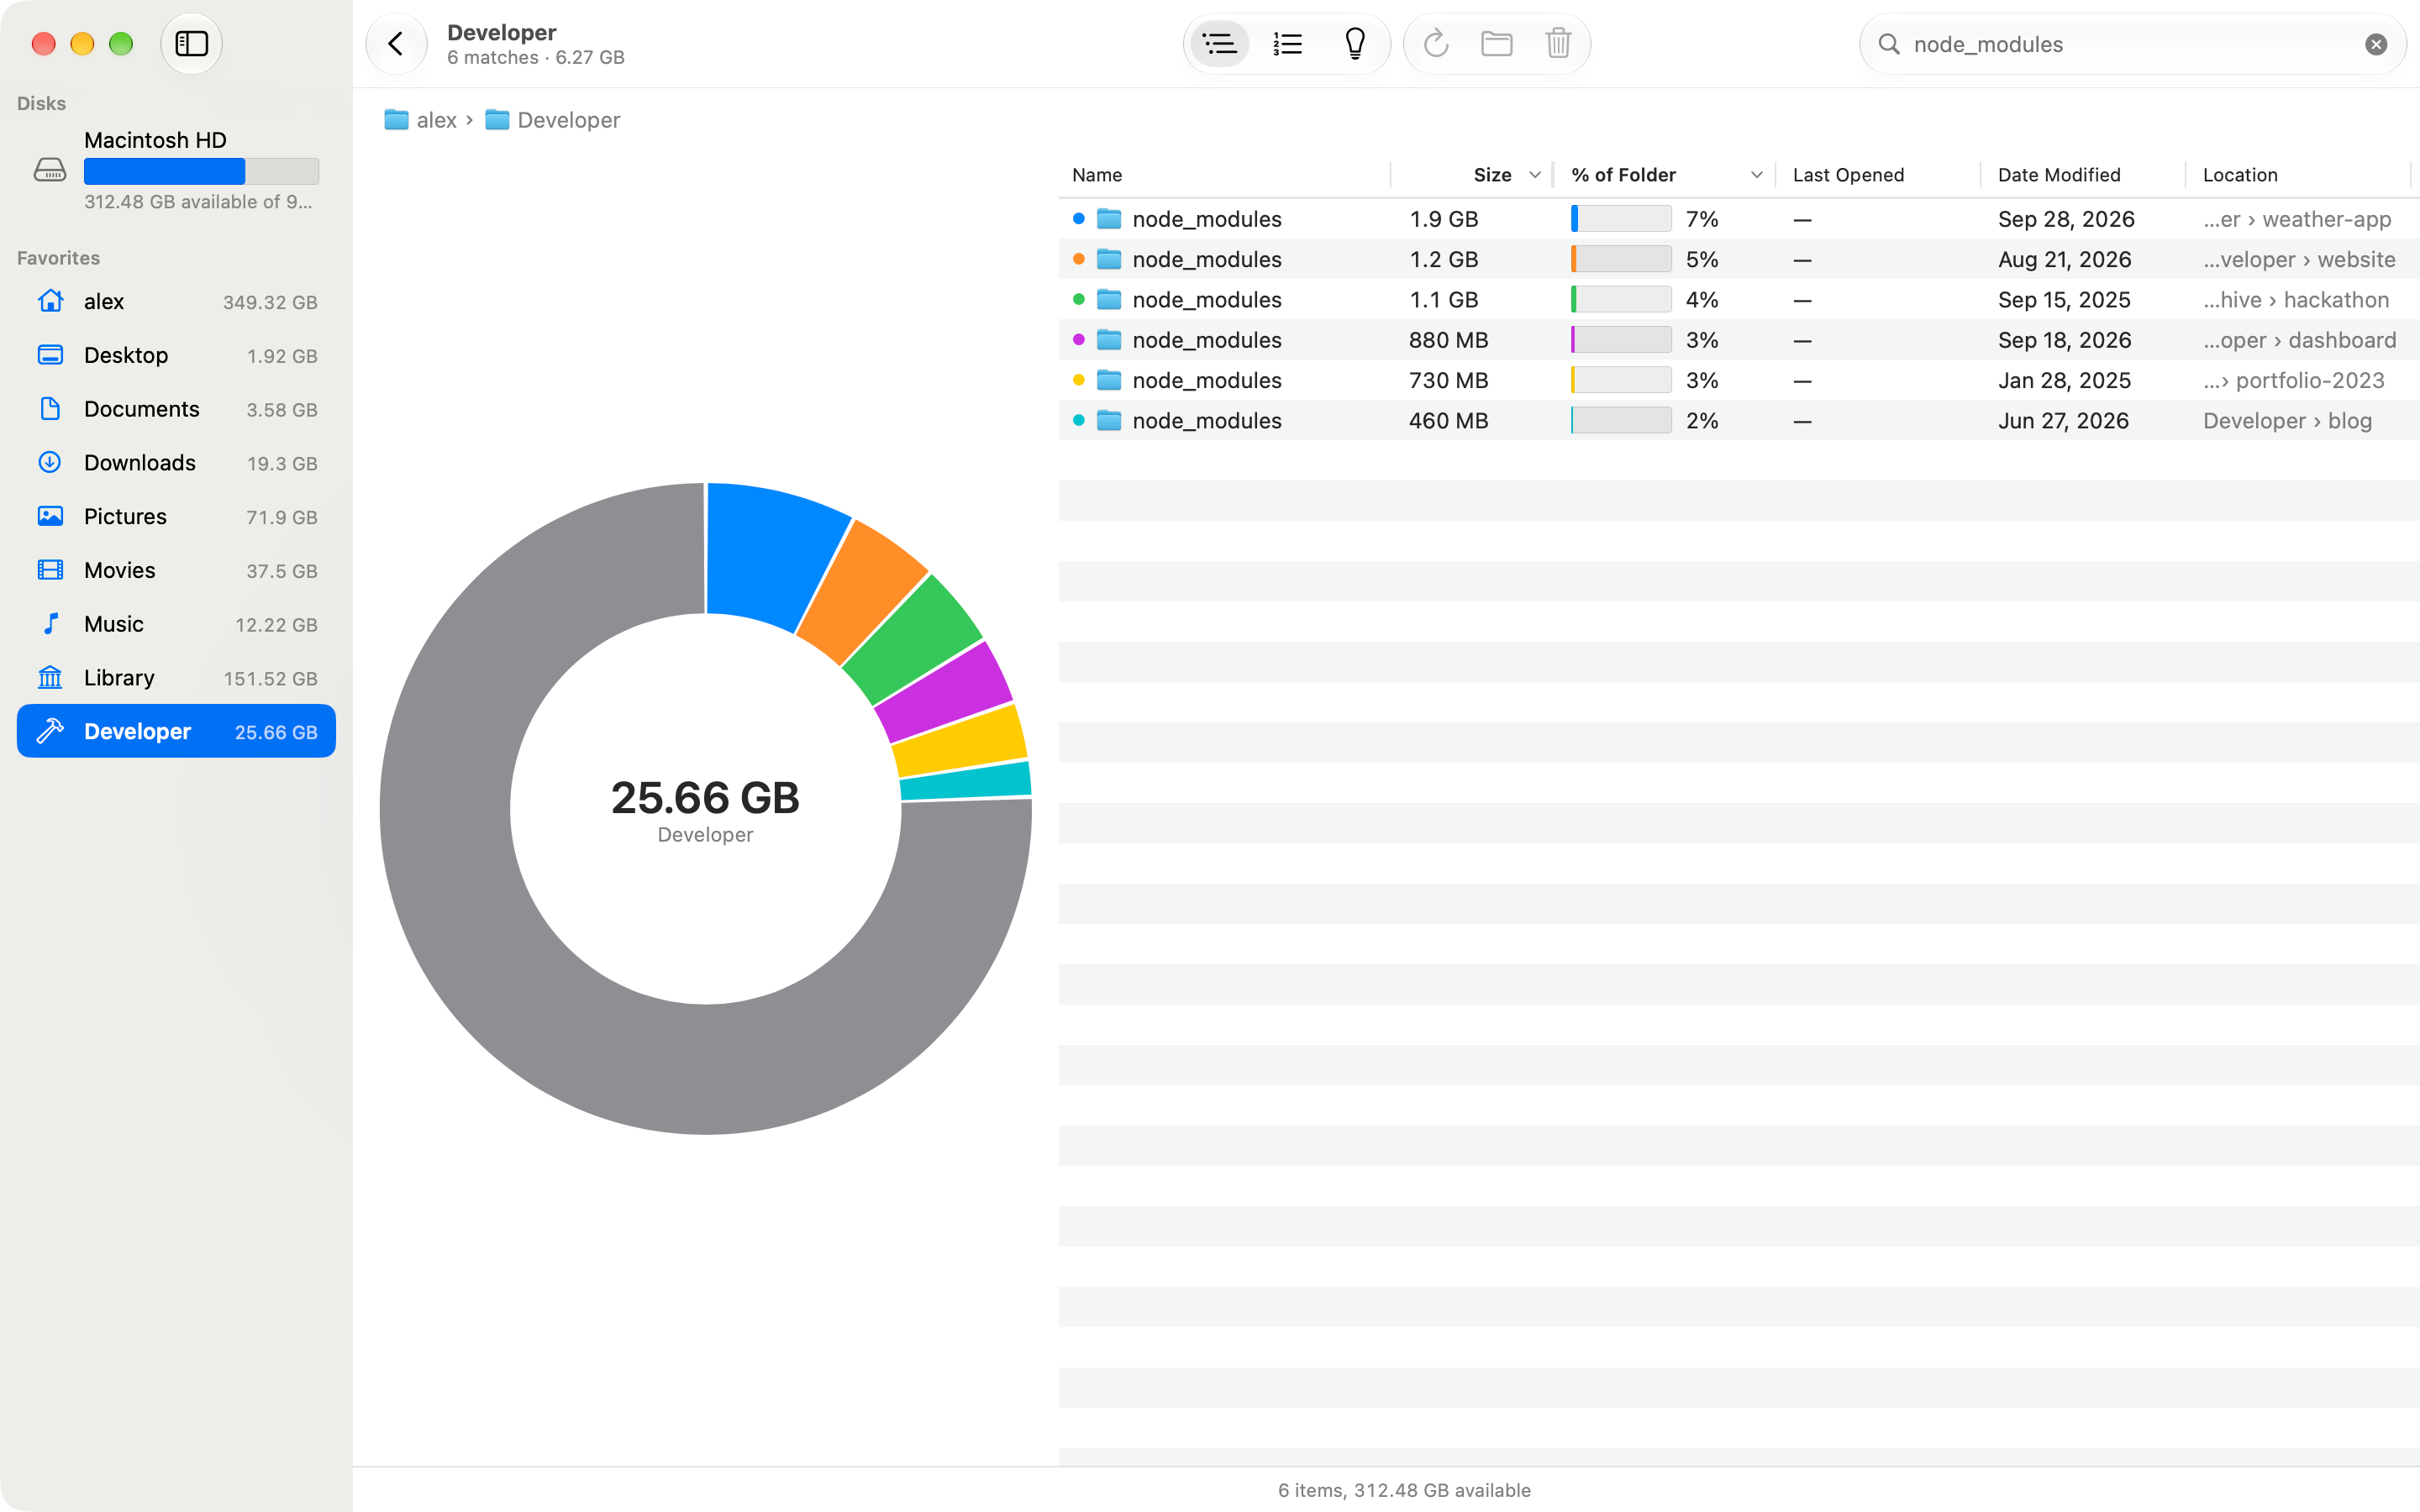
Task: Select the 460 MB node_modules folder icon
Action: pos(1109,421)
